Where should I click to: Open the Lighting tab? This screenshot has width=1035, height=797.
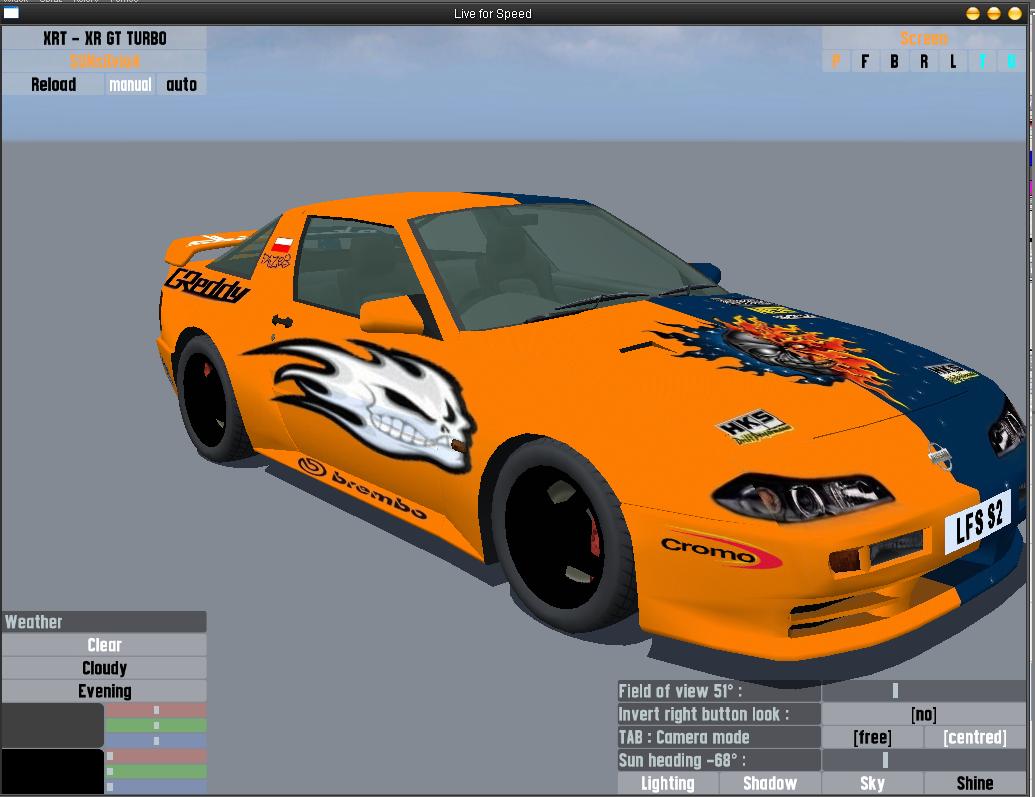click(668, 783)
